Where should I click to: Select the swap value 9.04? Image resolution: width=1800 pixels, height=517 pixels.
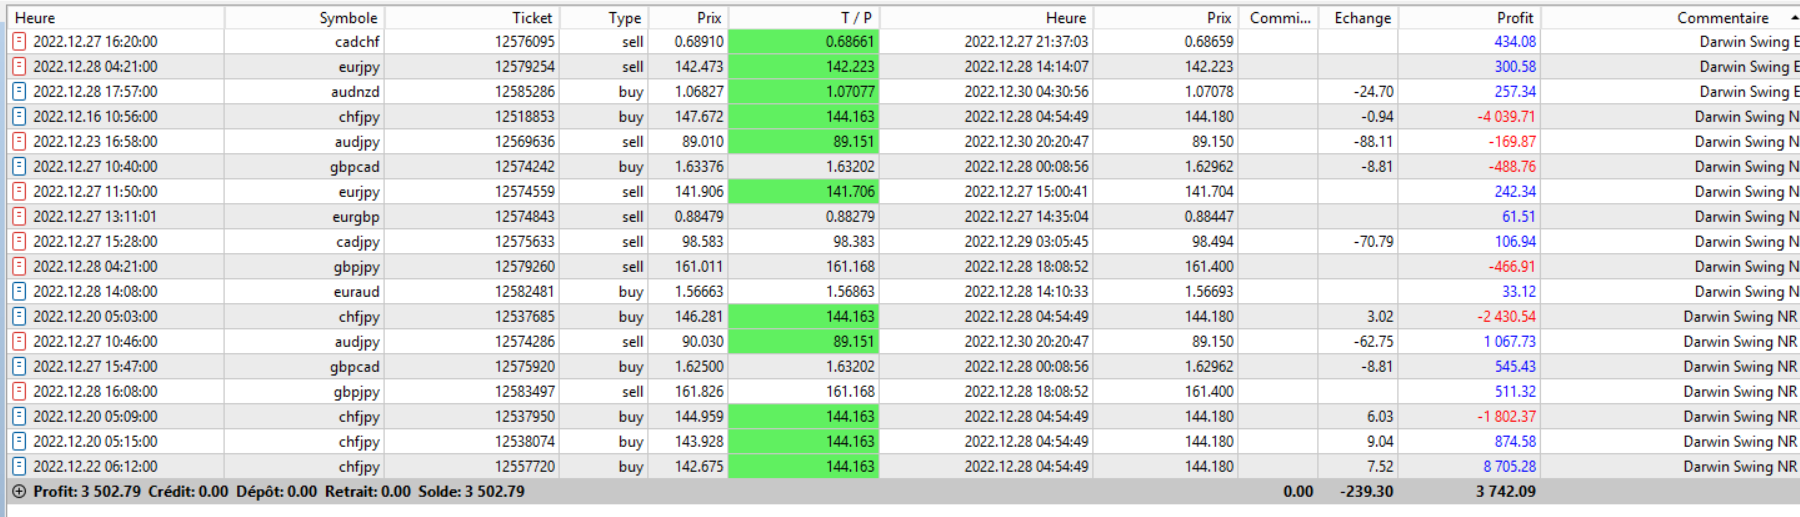tap(1381, 442)
